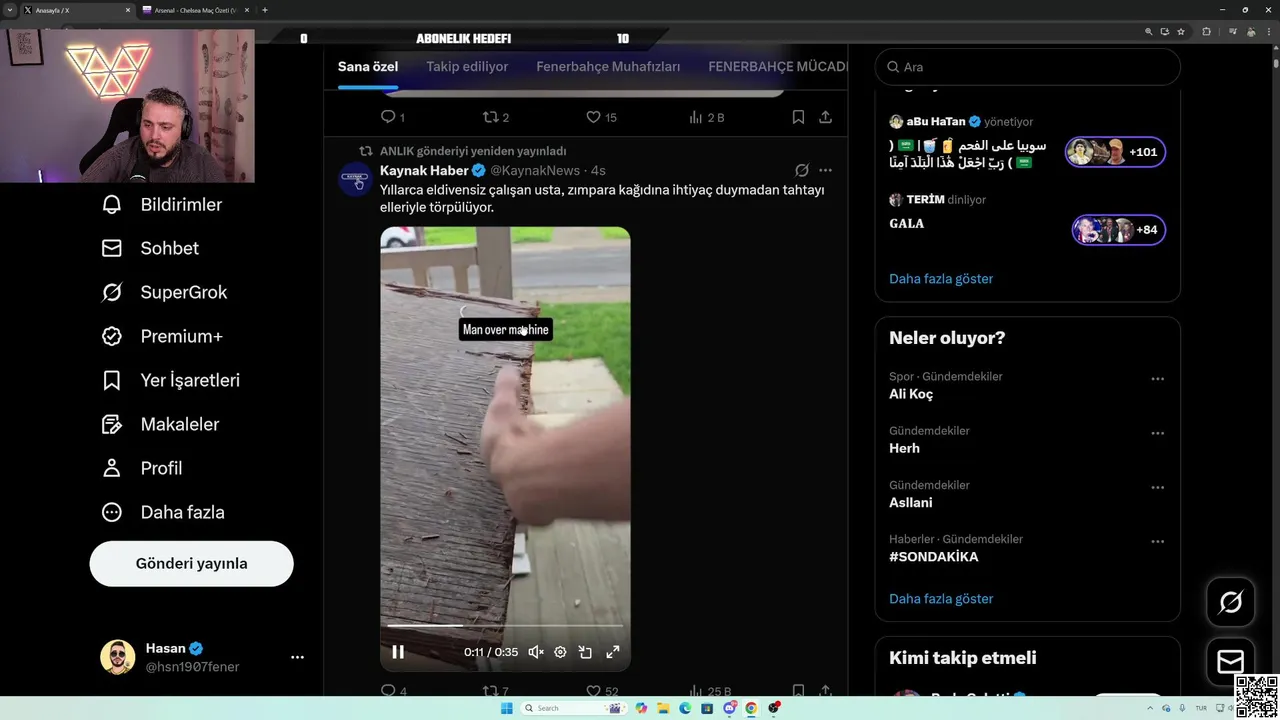Pause the playing video
The width and height of the screenshot is (1280, 720).
click(398, 652)
